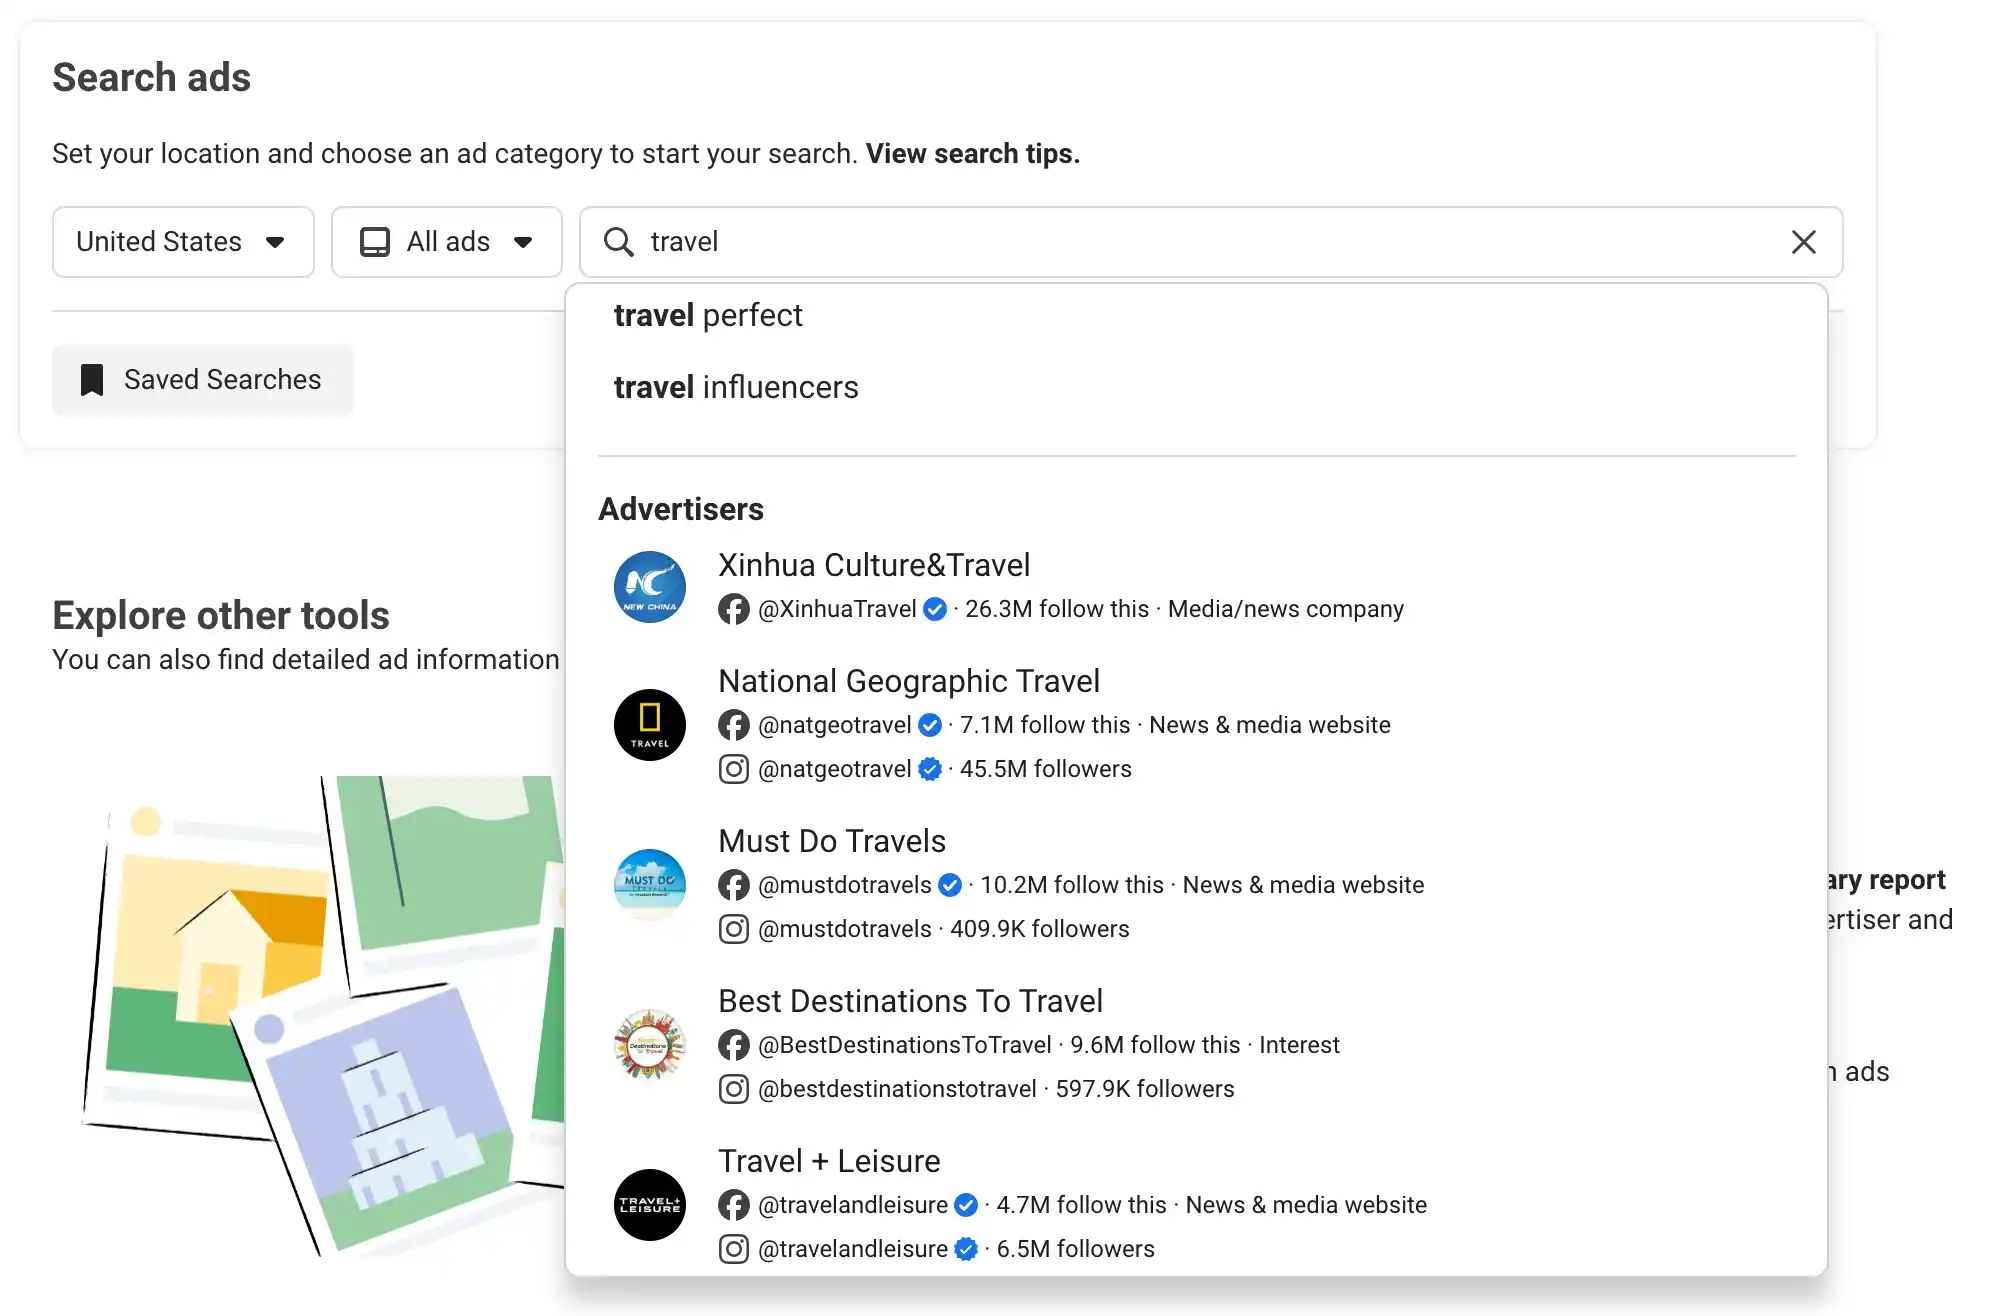Open the All ads category dropdown
Screen dimensions: 2000x1316
(446, 241)
